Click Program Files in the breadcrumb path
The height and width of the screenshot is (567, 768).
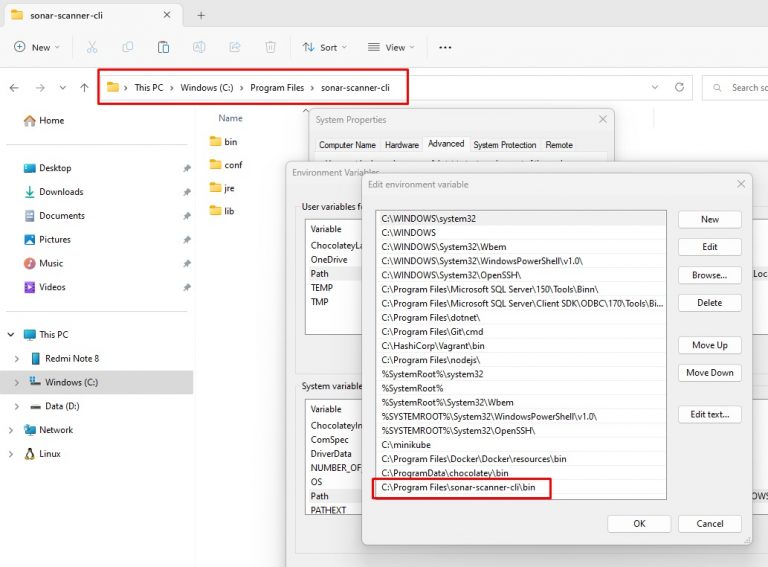point(277,88)
